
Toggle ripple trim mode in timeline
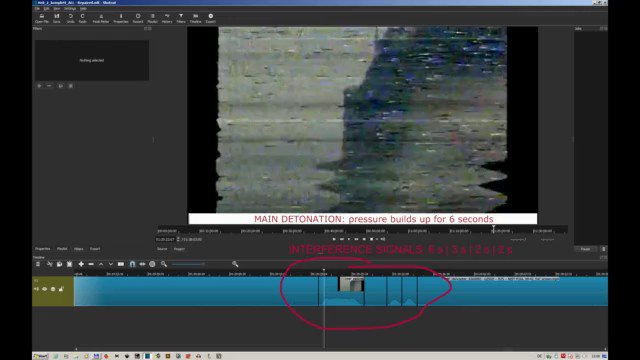[x=142, y=264]
